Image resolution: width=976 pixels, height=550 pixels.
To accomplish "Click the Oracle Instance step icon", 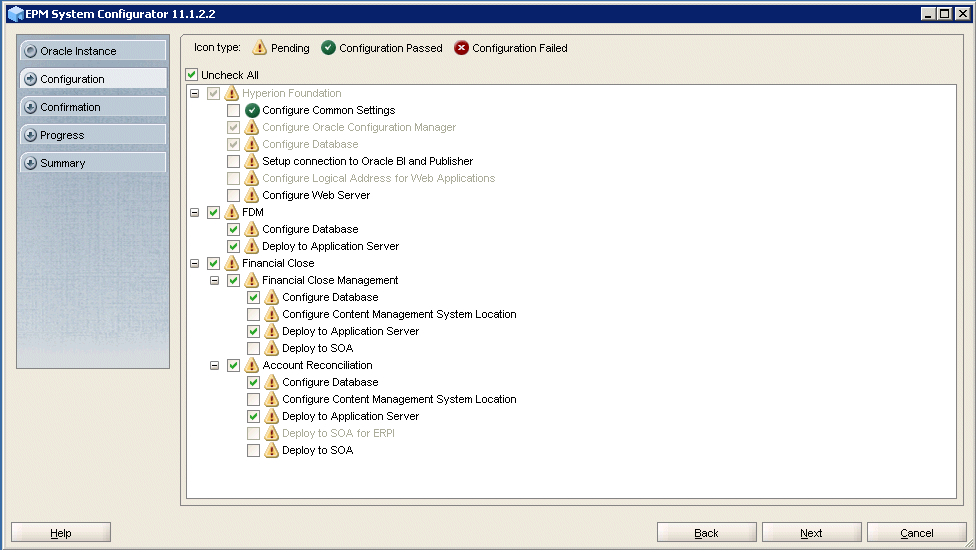I will 30,51.
